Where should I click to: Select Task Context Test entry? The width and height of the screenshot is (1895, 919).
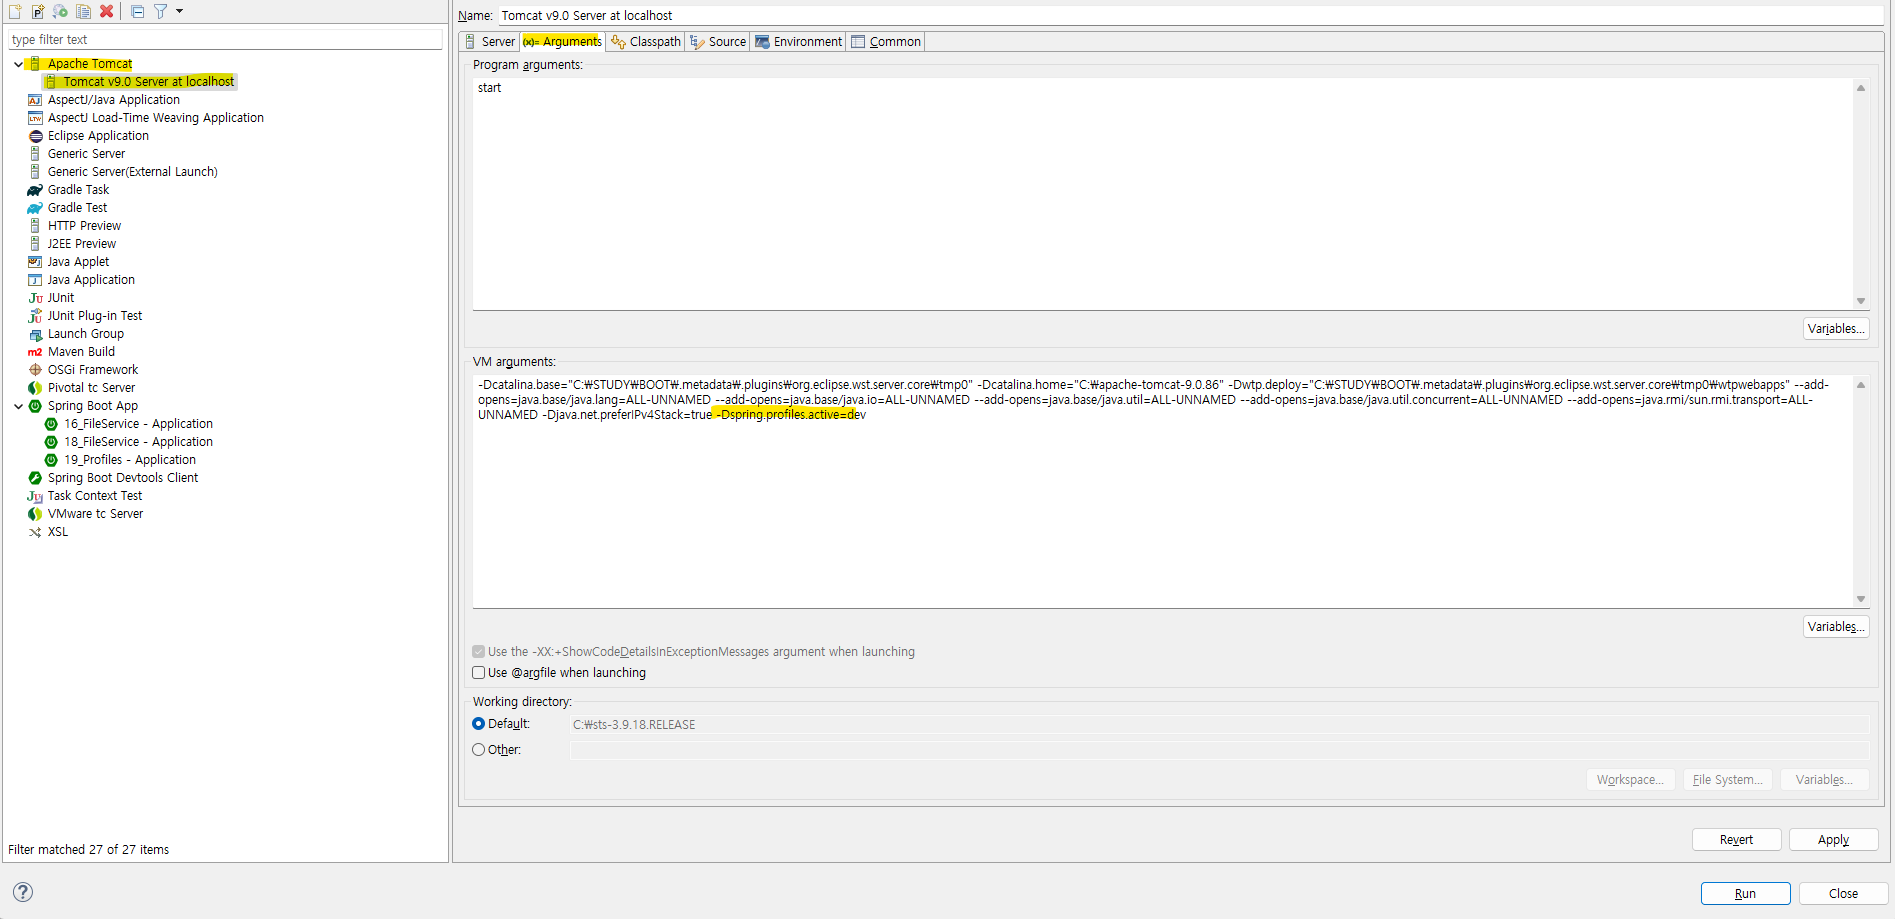click(x=95, y=496)
